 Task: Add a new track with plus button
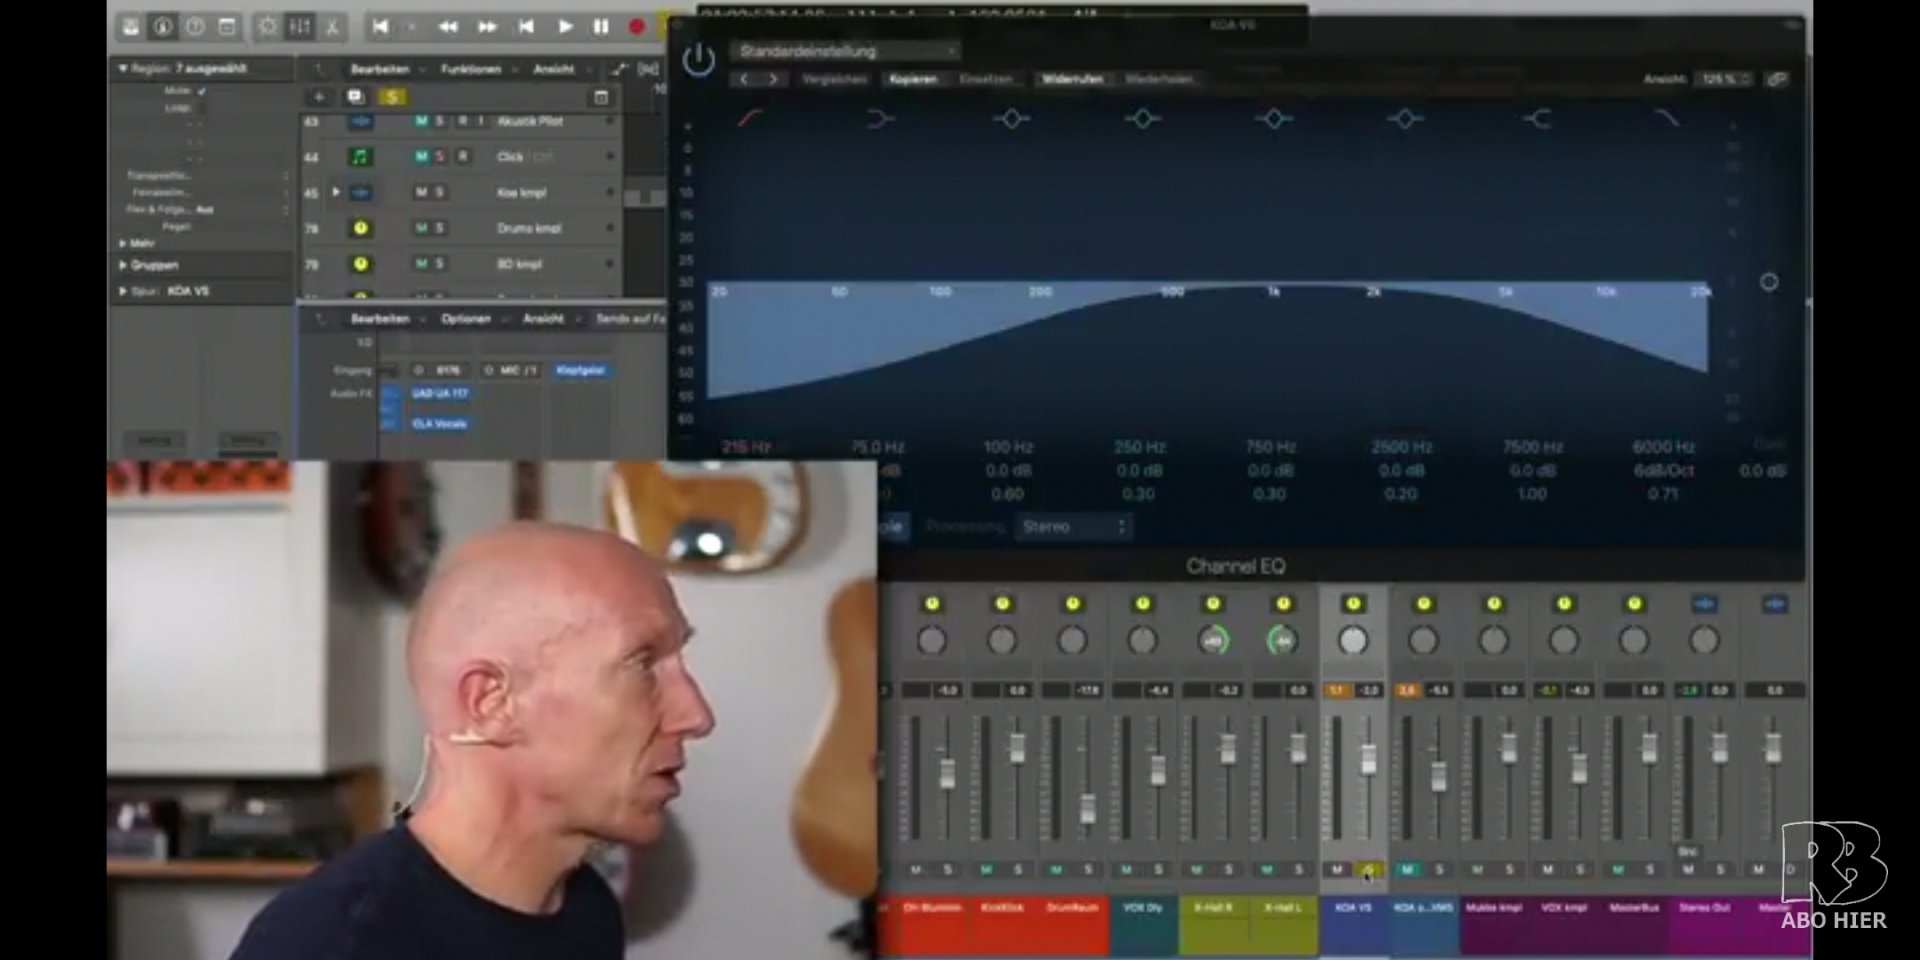pos(319,97)
